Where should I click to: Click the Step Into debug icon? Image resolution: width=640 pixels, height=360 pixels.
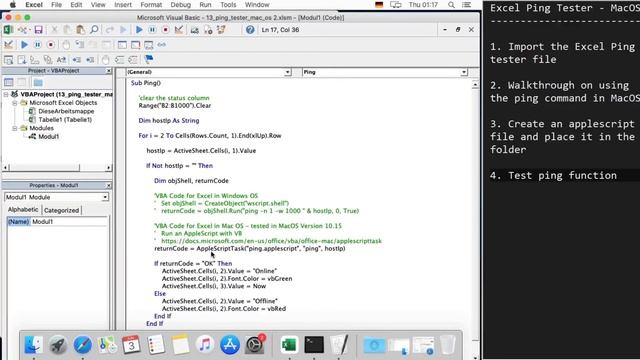click(80, 45)
